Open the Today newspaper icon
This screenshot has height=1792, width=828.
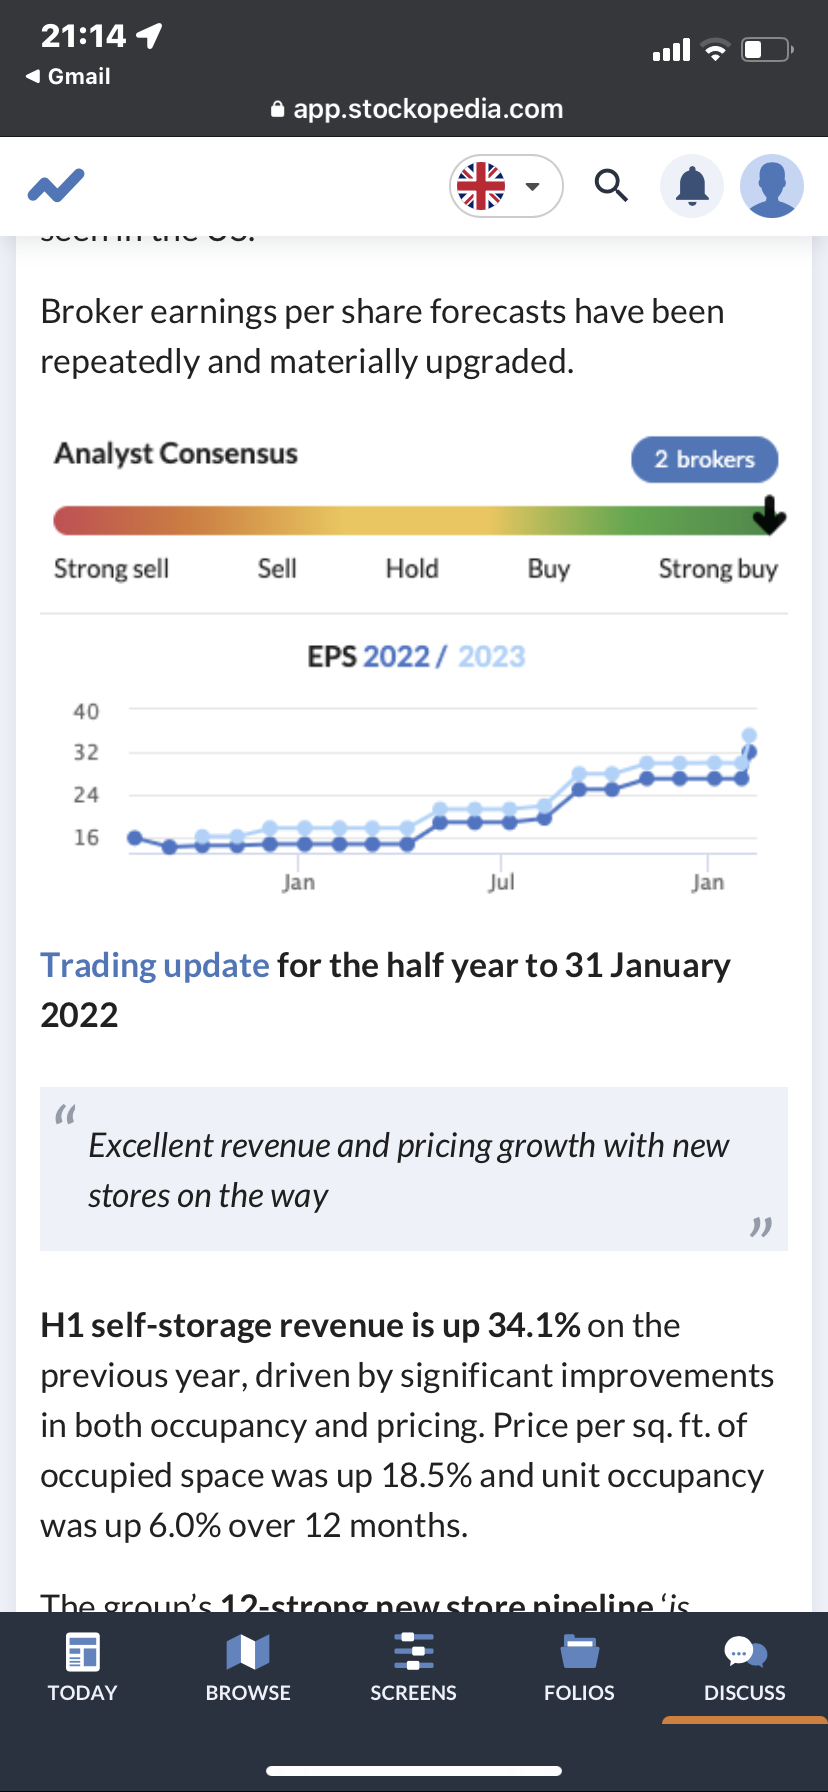82,1652
